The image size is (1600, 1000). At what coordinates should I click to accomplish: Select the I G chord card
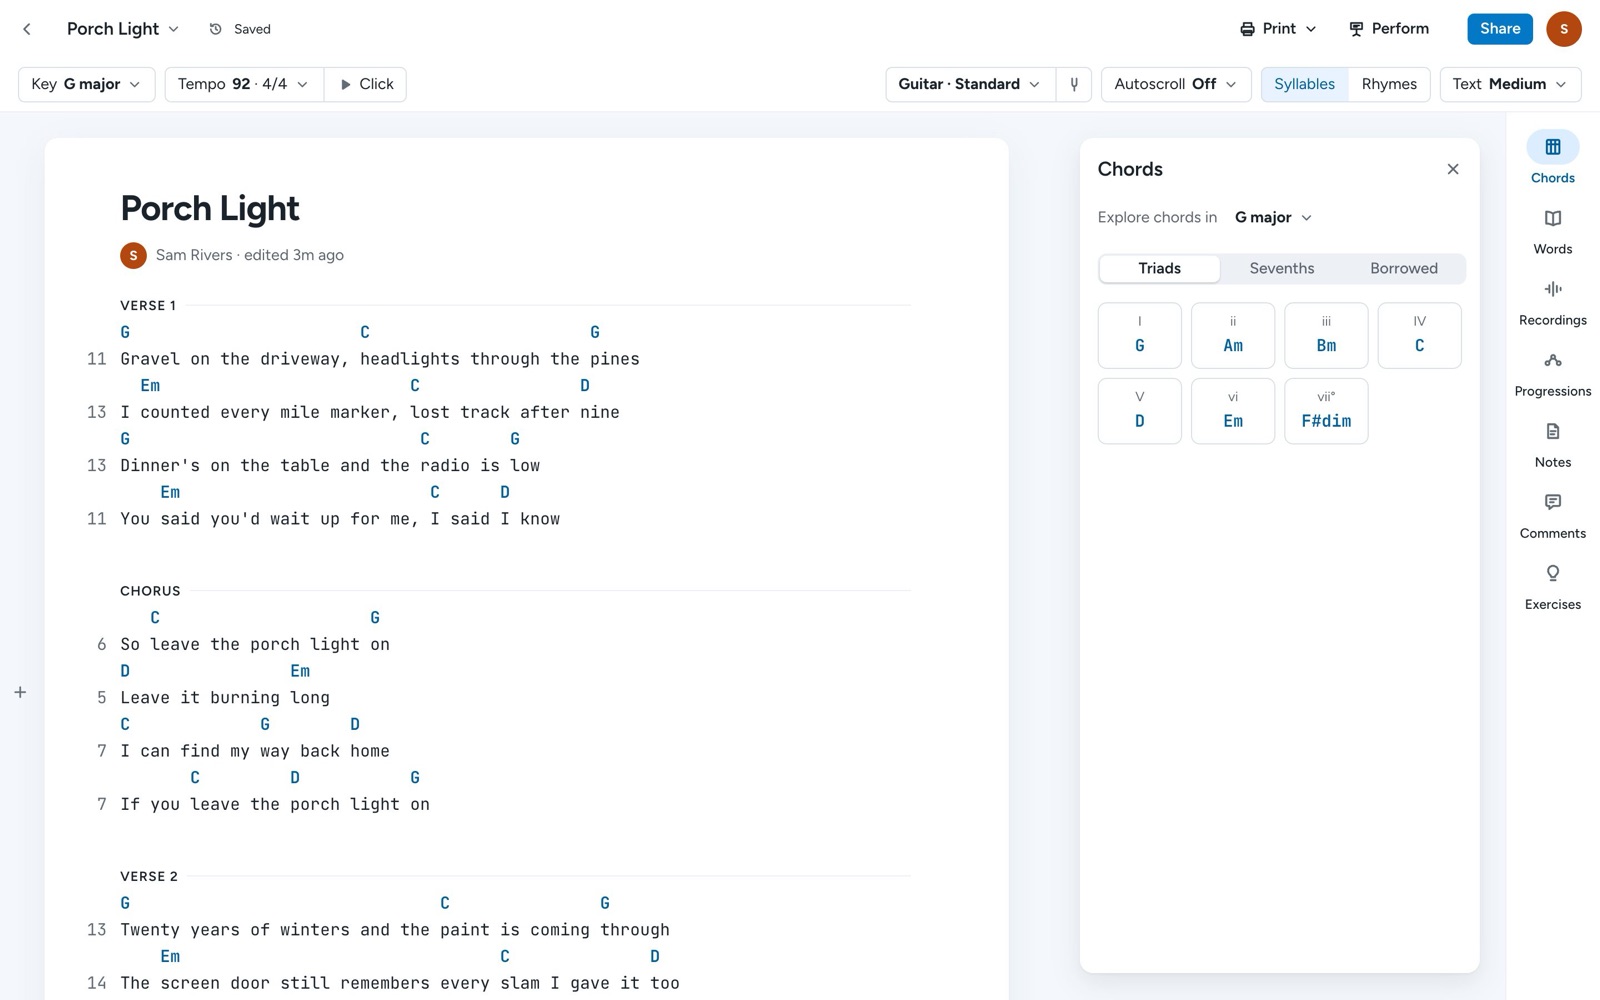pyautogui.click(x=1139, y=335)
